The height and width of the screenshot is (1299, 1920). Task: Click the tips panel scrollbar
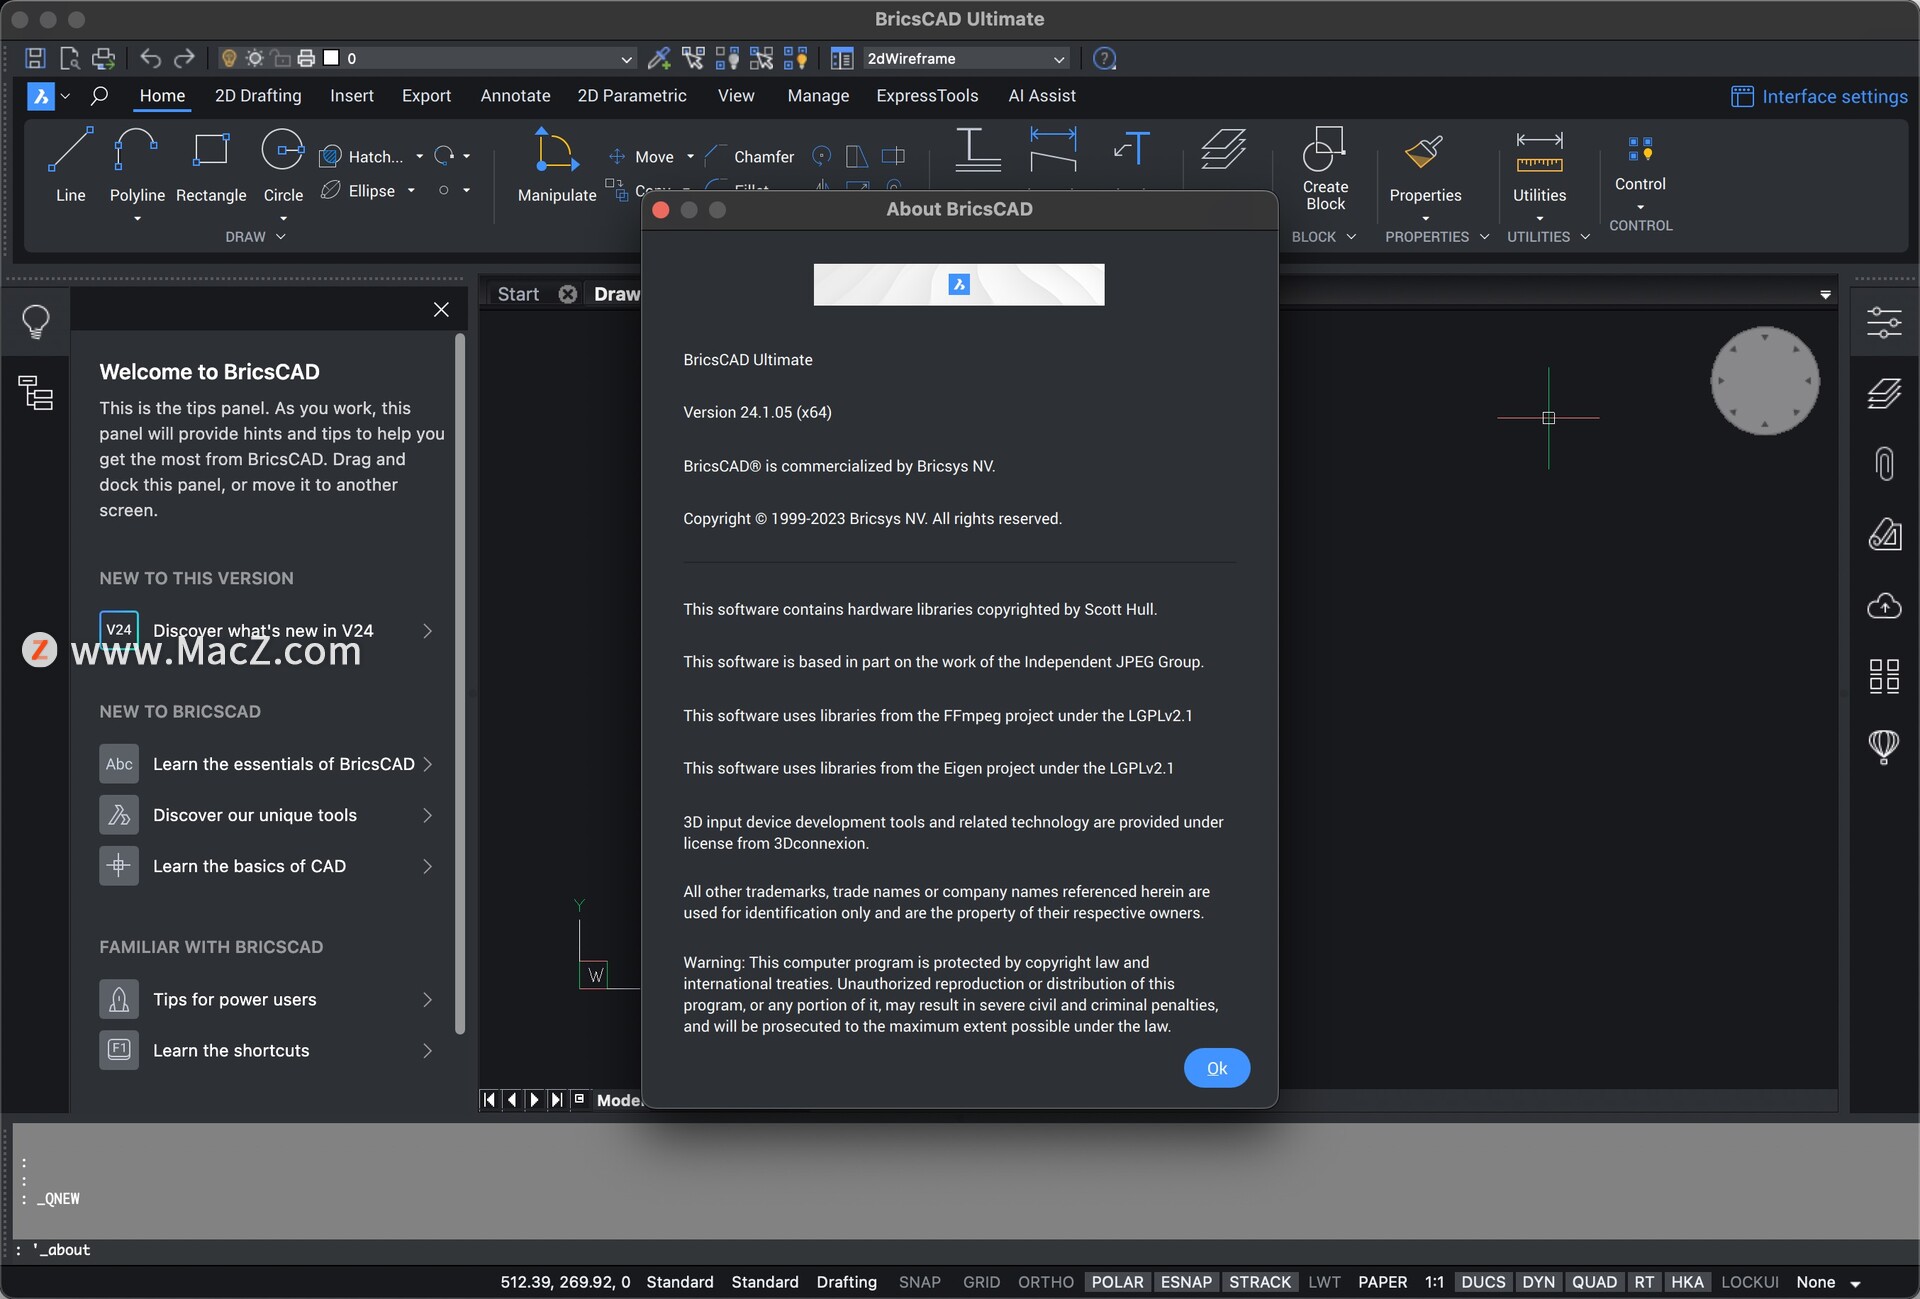tap(460, 683)
